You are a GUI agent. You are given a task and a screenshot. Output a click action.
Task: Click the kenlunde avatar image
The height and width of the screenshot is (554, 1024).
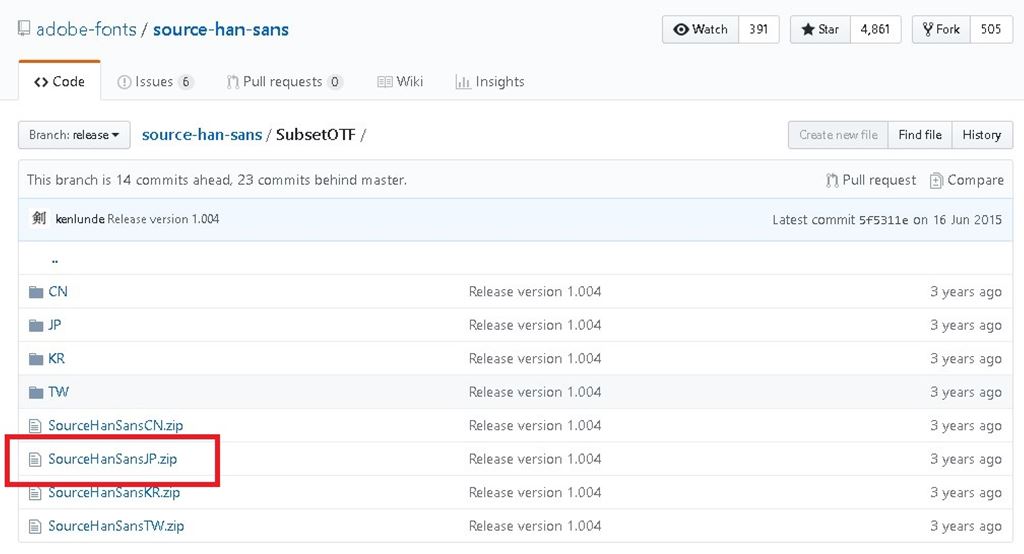pyautogui.click(x=38, y=218)
